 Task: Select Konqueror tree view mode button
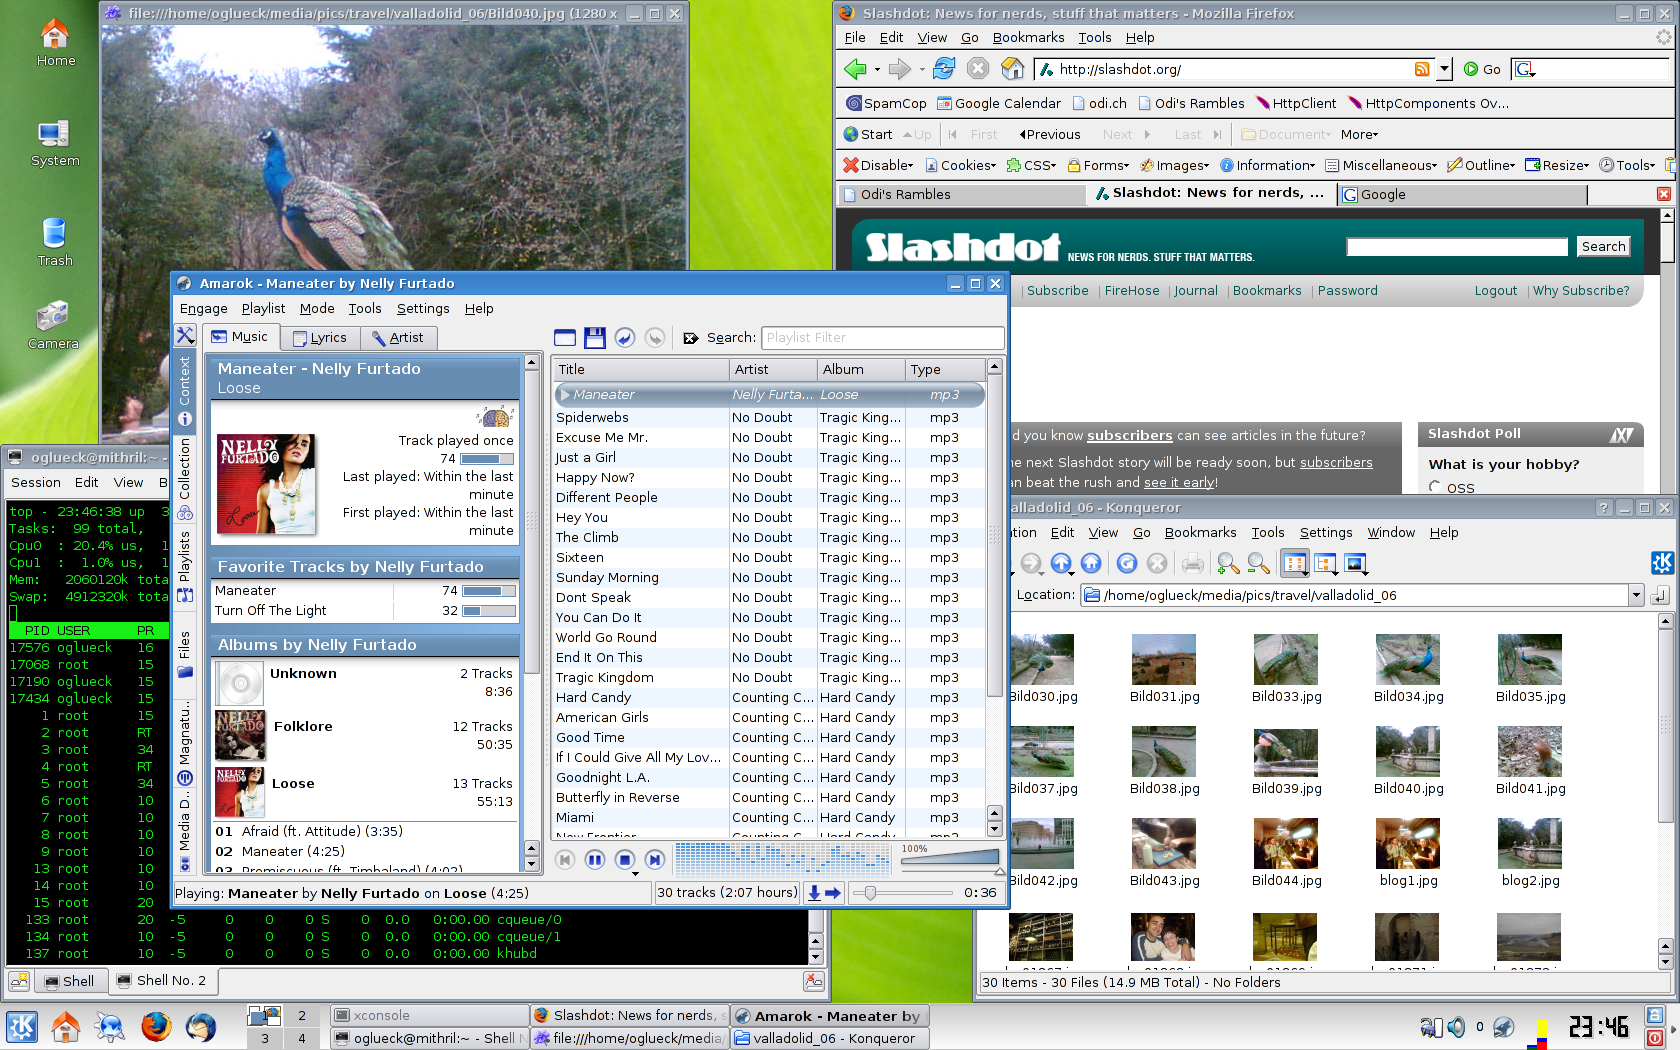pos(1326,563)
